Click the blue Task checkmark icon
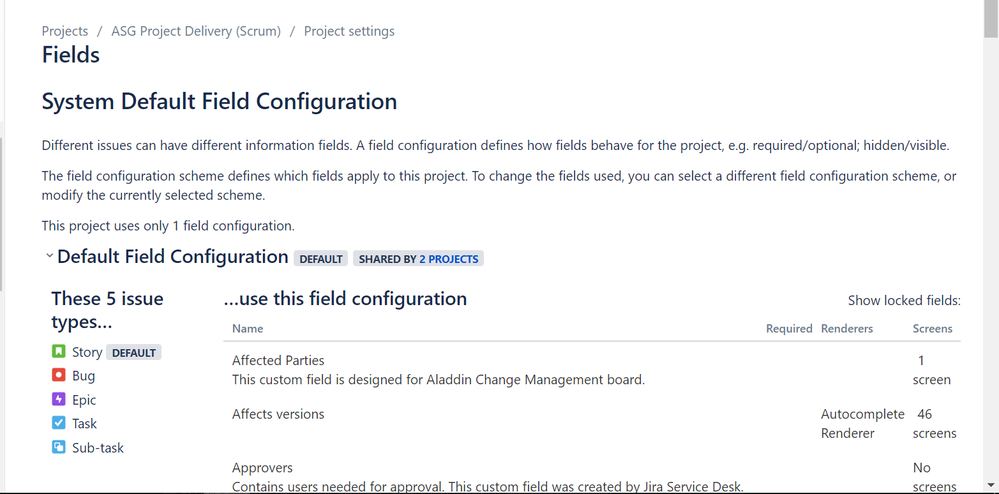 pyautogui.click(x=59, y=423)
